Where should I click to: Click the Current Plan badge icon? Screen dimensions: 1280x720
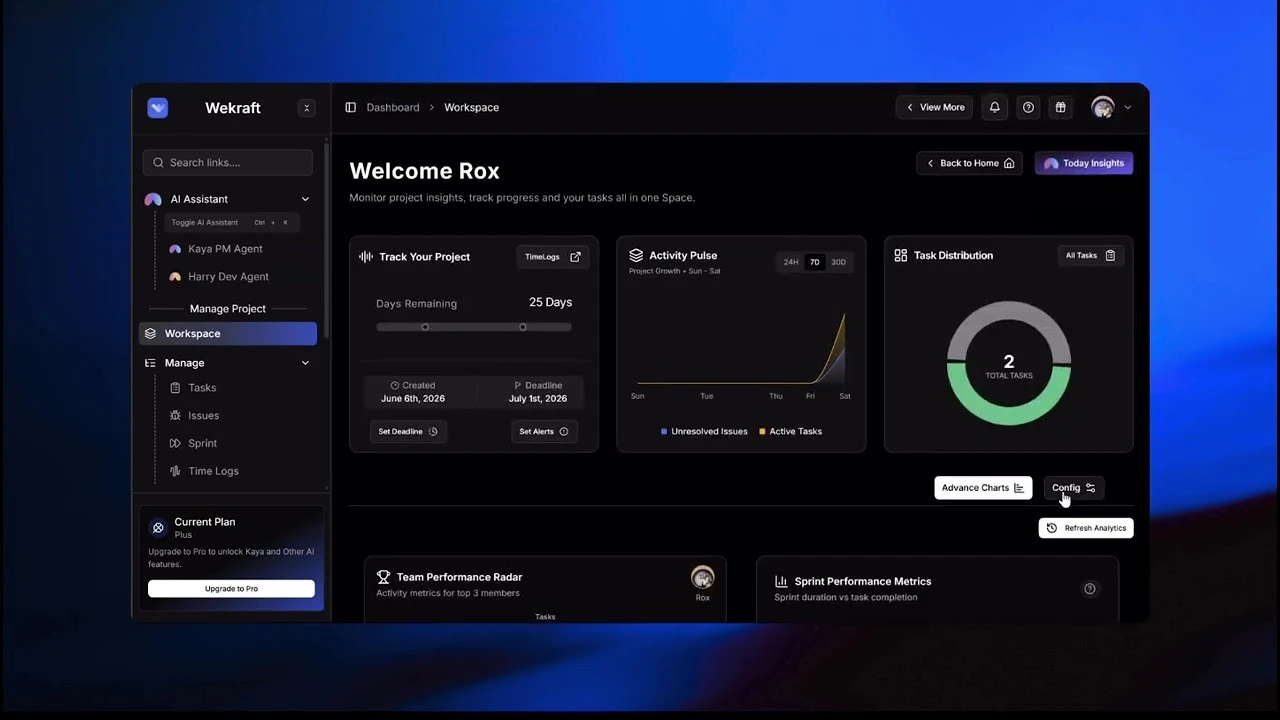point(158,528)
